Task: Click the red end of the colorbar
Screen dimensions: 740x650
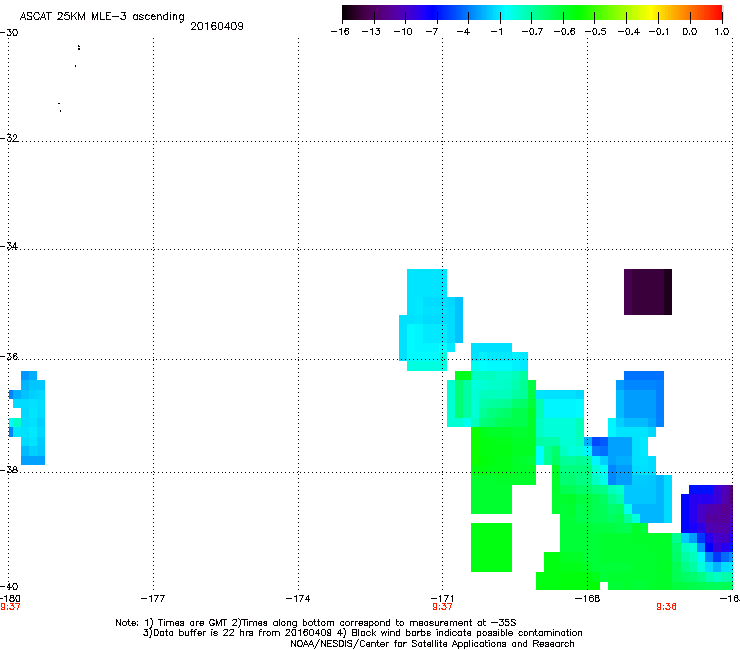Action: coord(716,13)
